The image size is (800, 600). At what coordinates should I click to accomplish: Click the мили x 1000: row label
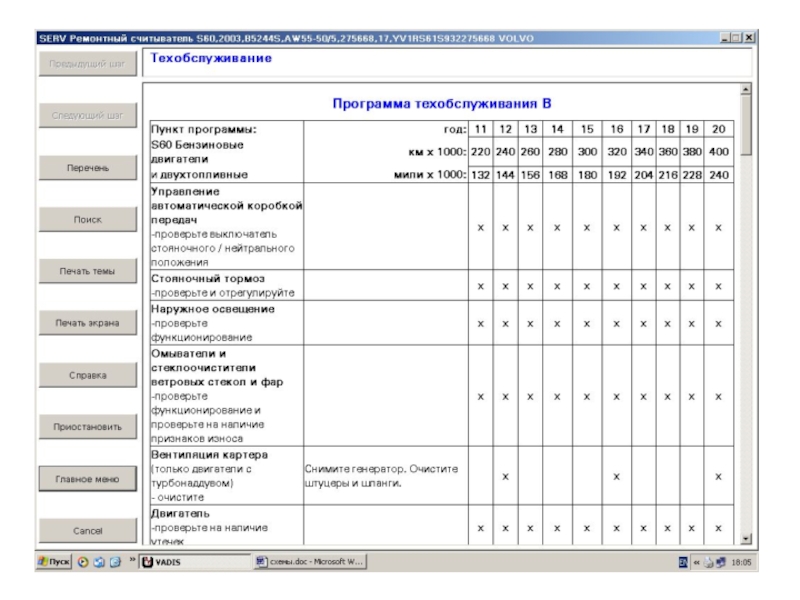point(431,174)
